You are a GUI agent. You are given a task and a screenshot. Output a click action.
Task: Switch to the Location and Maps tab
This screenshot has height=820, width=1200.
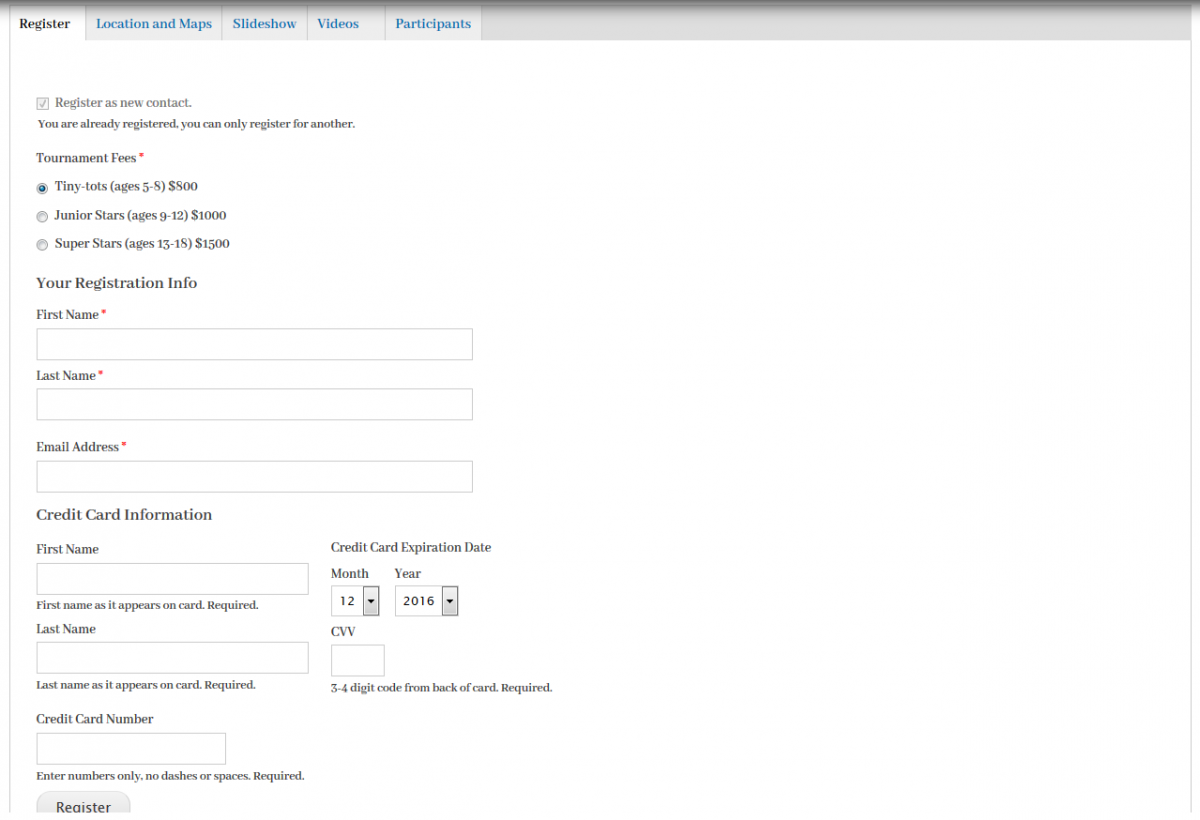(153, 23)
